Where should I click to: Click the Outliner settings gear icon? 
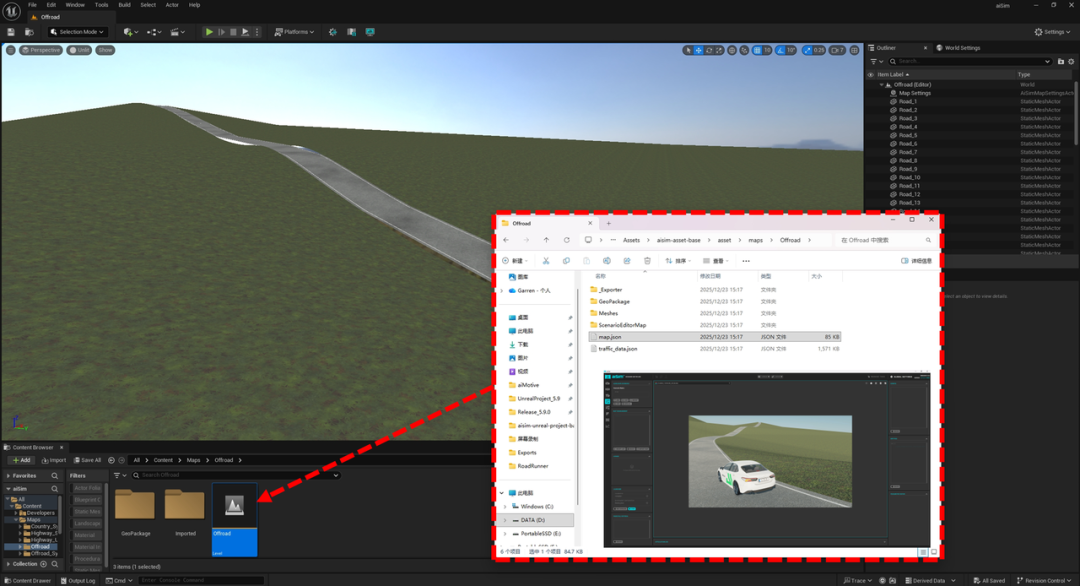click(1072, 61)
